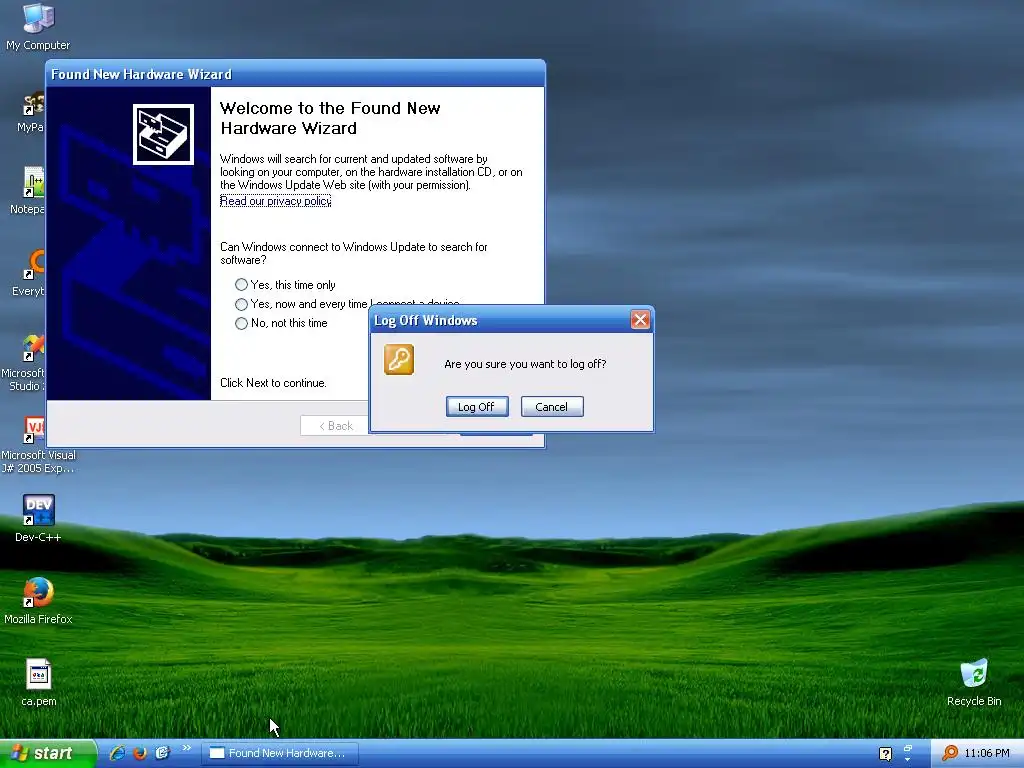
Task: Open the Read our privacy policy link
Action: [276, 200]
